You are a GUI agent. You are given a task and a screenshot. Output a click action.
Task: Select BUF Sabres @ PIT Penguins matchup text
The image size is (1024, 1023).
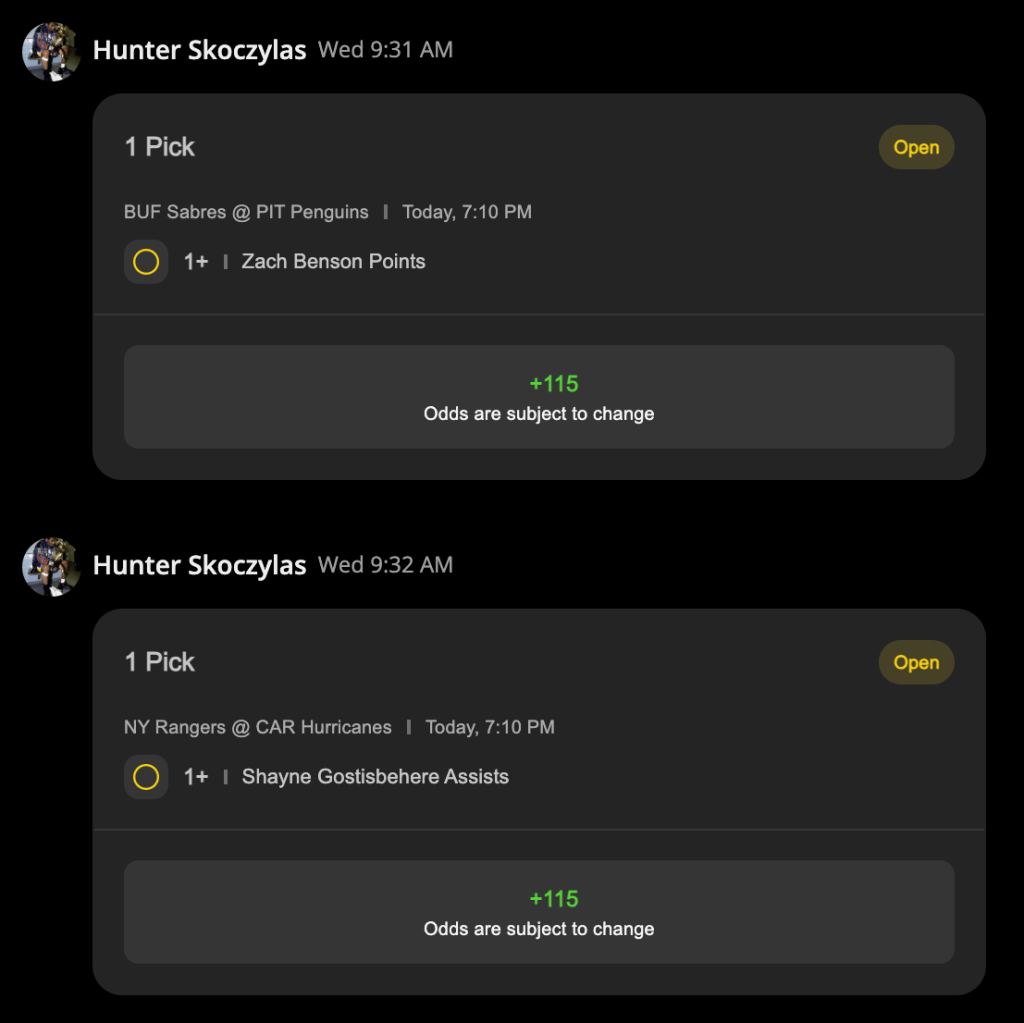tap(246, 212)
